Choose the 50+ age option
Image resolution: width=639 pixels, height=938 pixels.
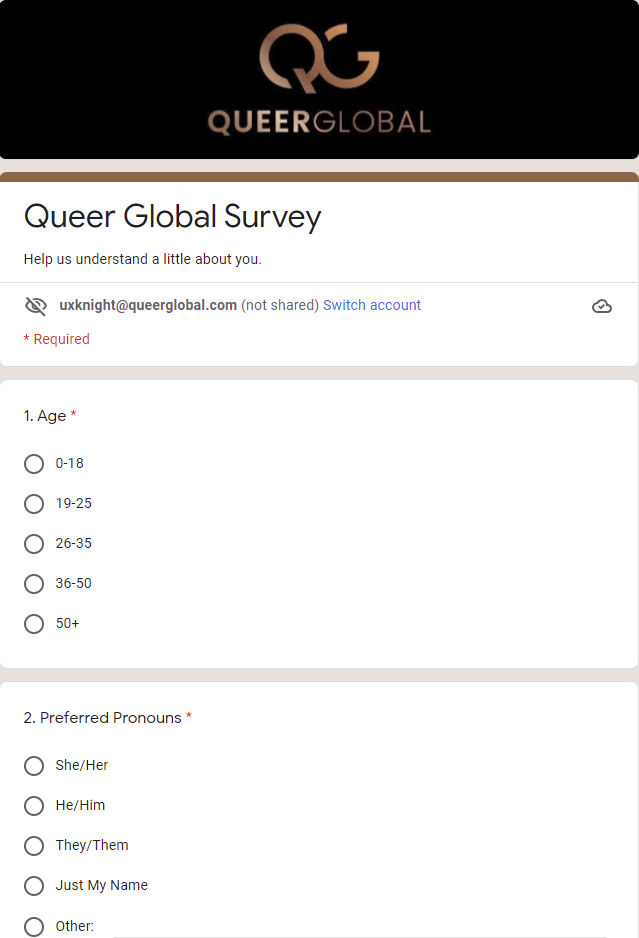(x=34, y=624)
